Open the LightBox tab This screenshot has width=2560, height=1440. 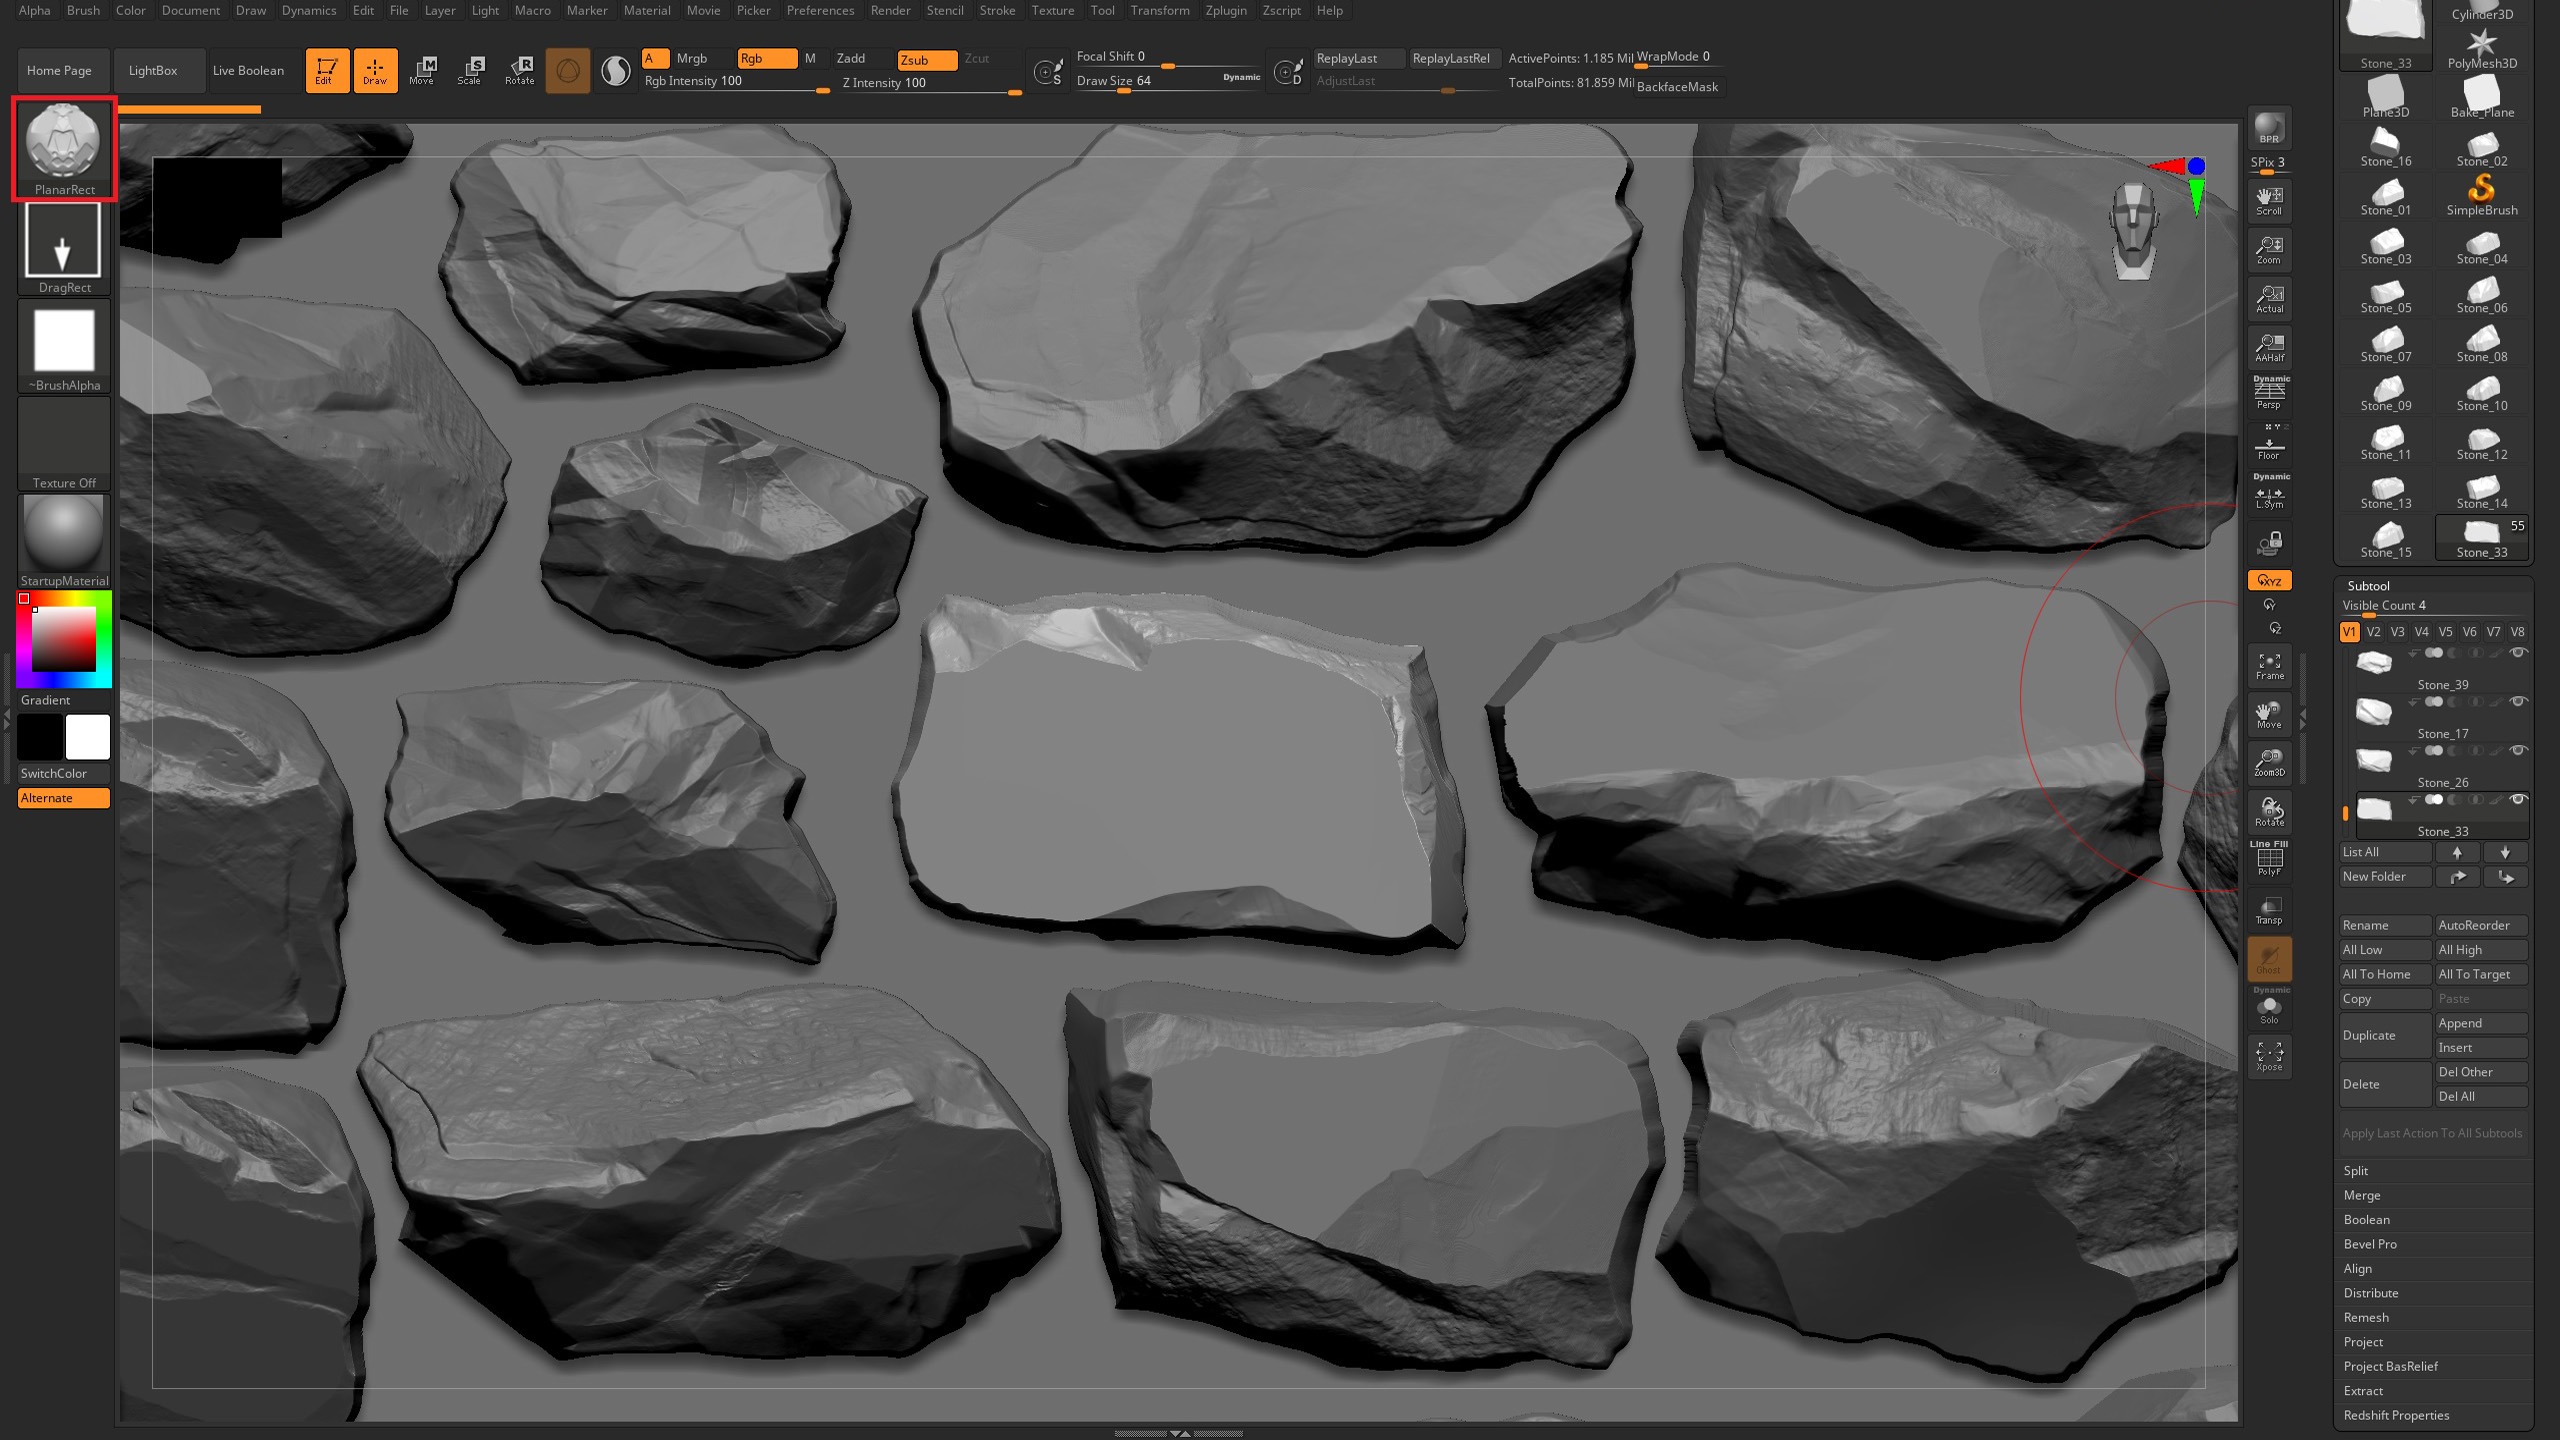[153, 70]
